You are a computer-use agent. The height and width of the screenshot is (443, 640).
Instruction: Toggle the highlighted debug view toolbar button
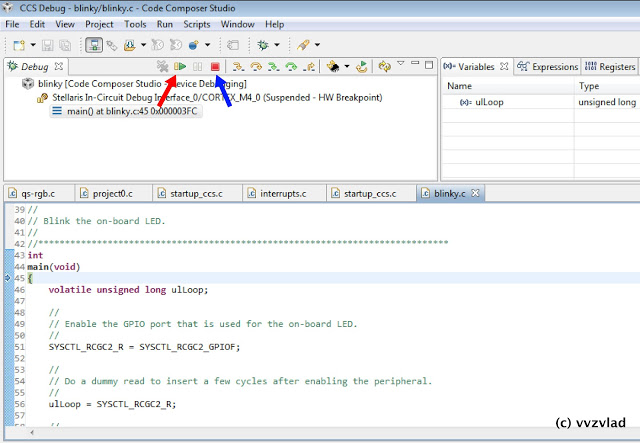[x=94, y=45]
